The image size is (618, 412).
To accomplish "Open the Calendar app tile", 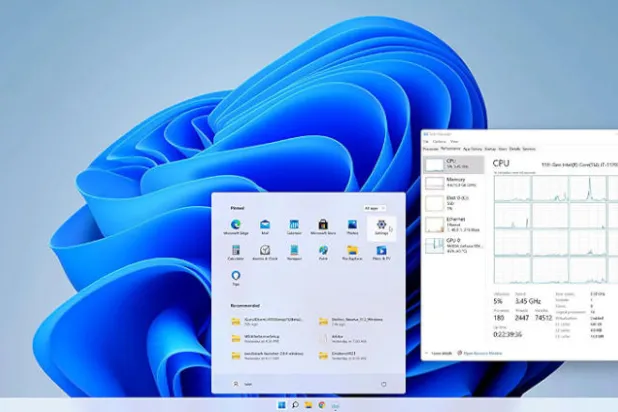I will pos(294,226).
